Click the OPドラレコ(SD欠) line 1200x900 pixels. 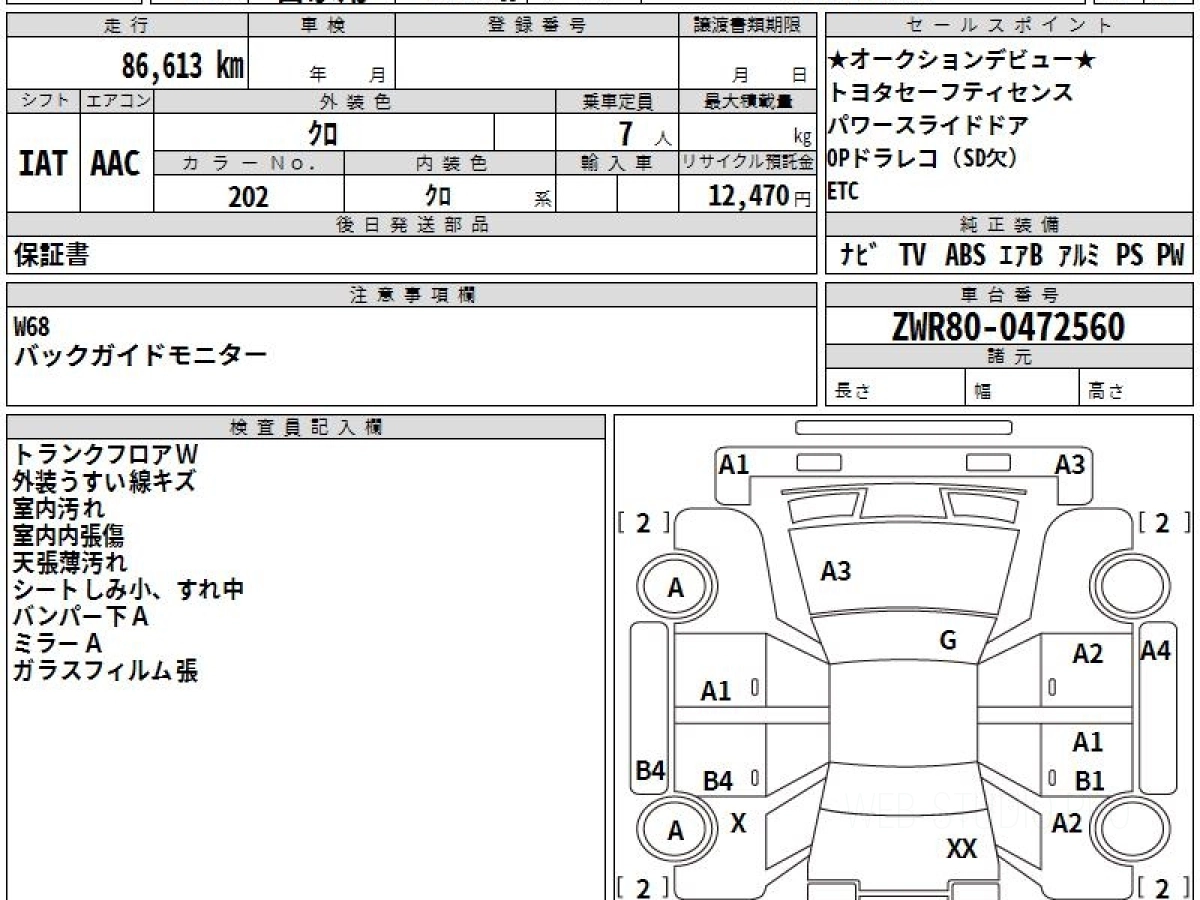[x=922, y=159]
